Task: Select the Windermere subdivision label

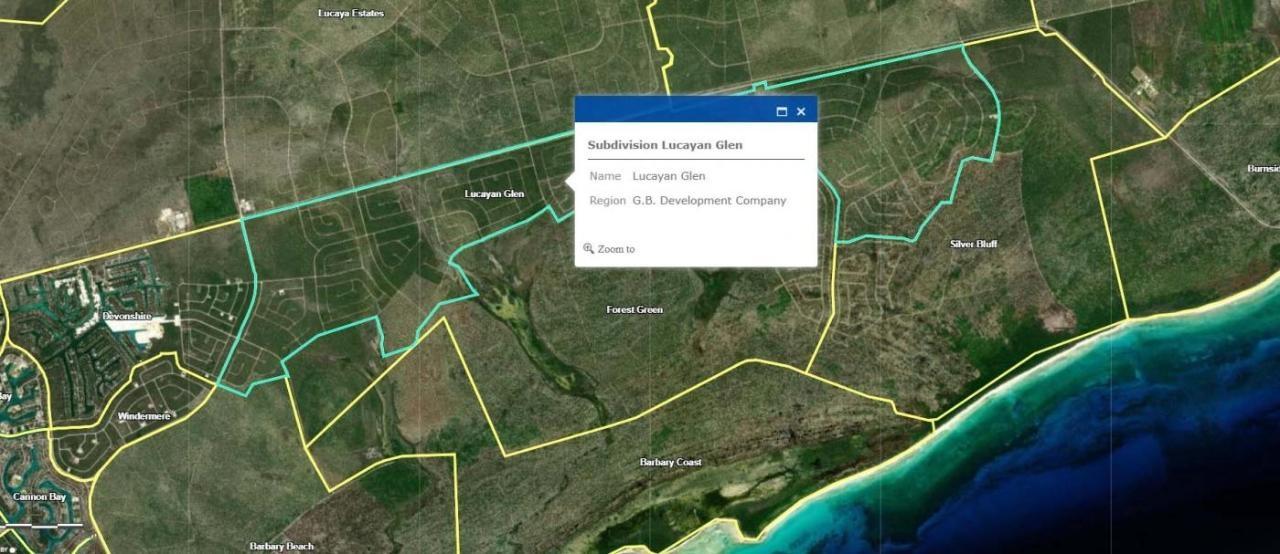Action: coord(144,416)
